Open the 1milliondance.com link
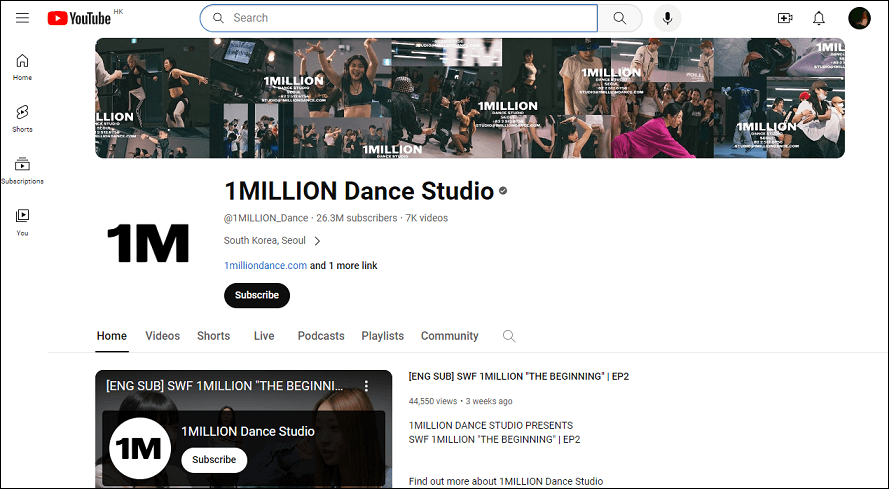The height and width of the screenshot is (489, 889). pos(265,265)
